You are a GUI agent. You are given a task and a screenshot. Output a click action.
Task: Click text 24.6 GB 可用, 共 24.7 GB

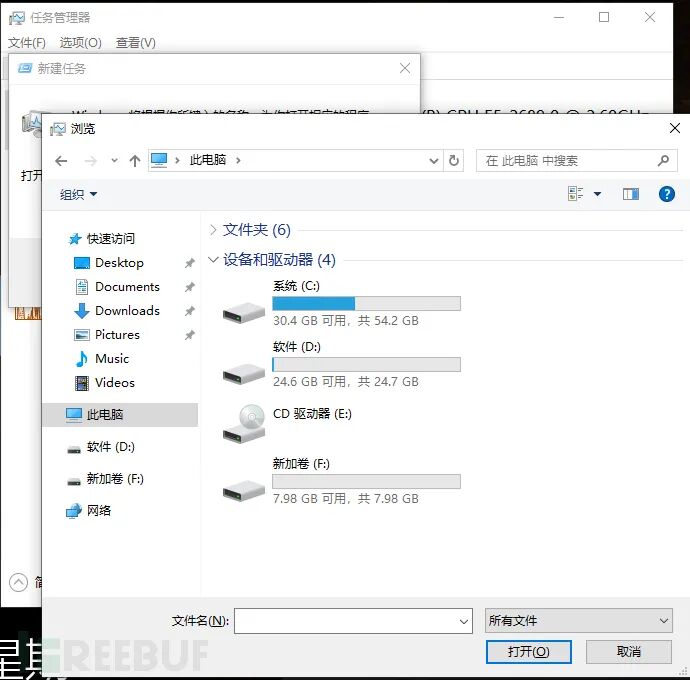[346, 382]
